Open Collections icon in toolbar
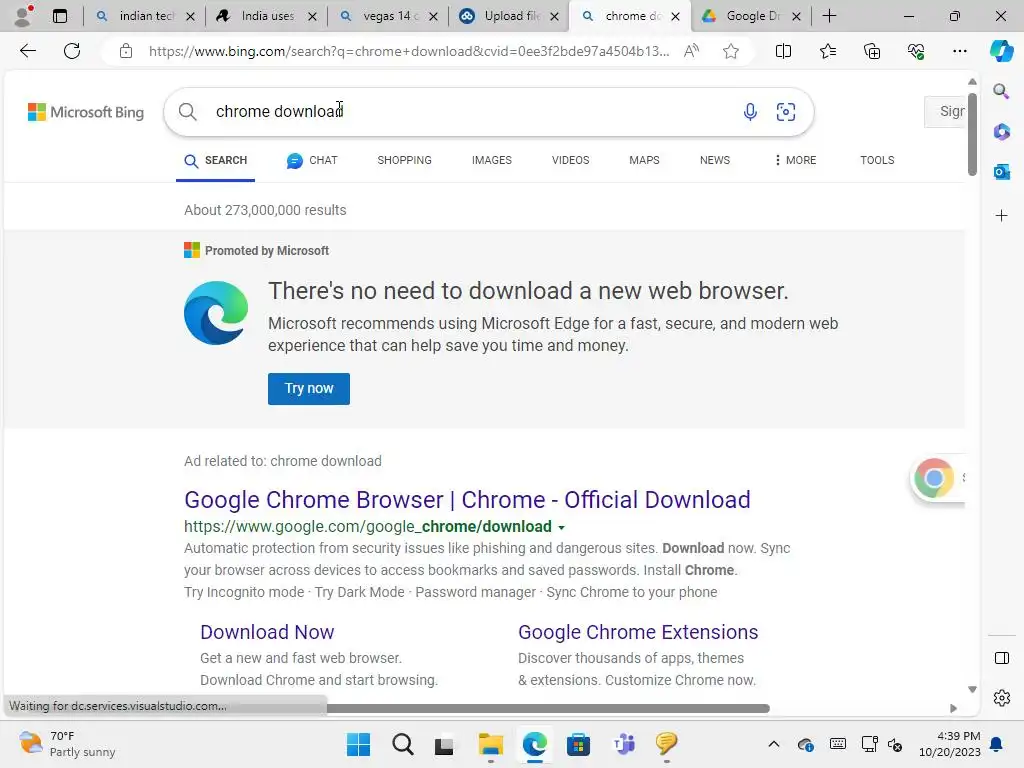 pos(872,51)
